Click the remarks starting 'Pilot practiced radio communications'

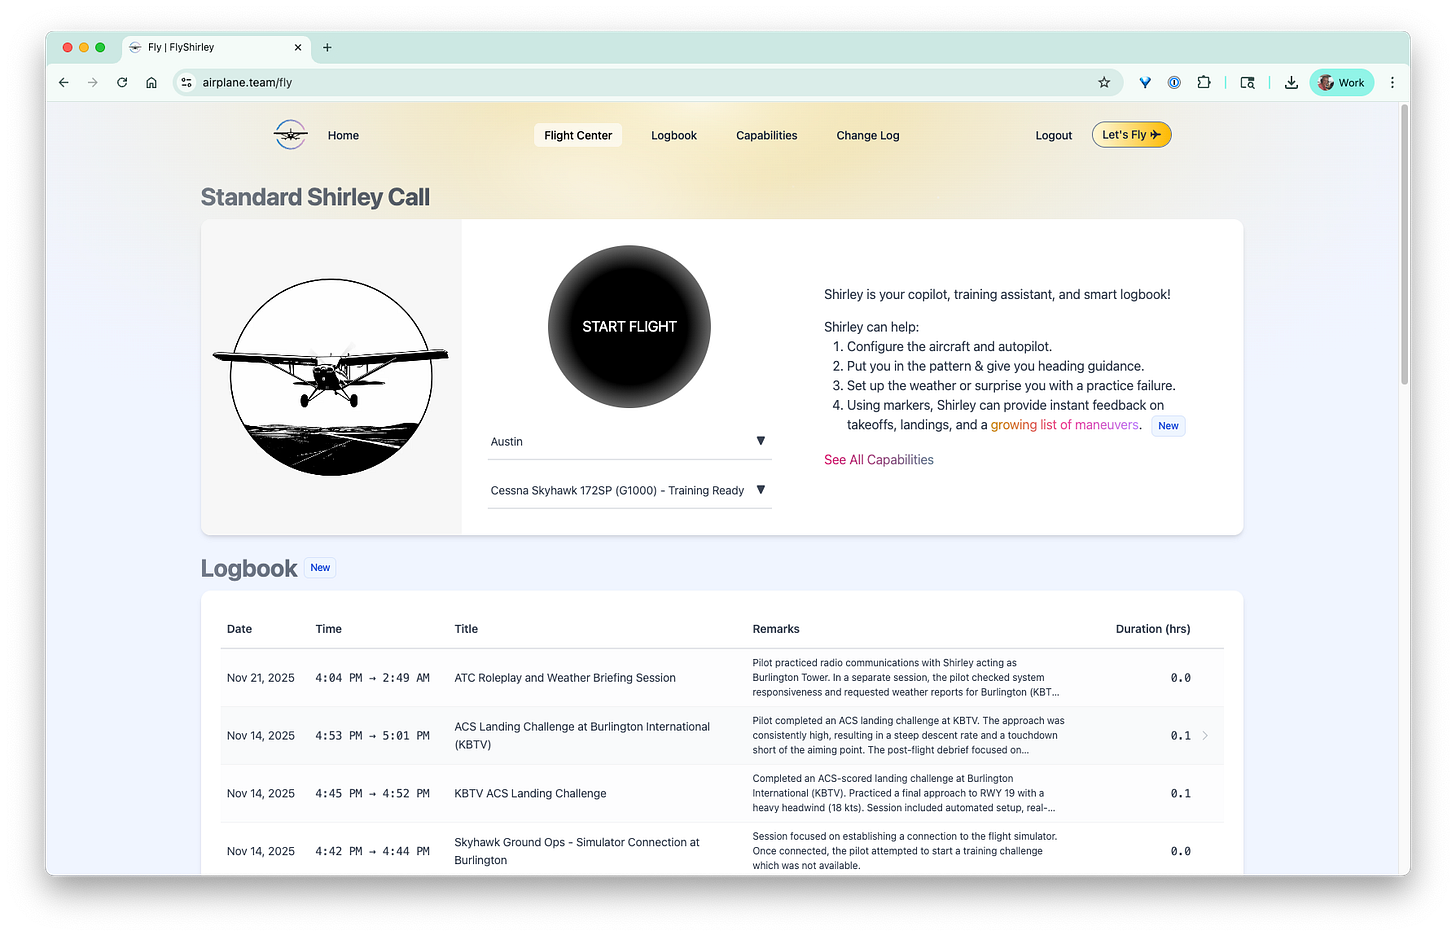click(x=906, y=678)
